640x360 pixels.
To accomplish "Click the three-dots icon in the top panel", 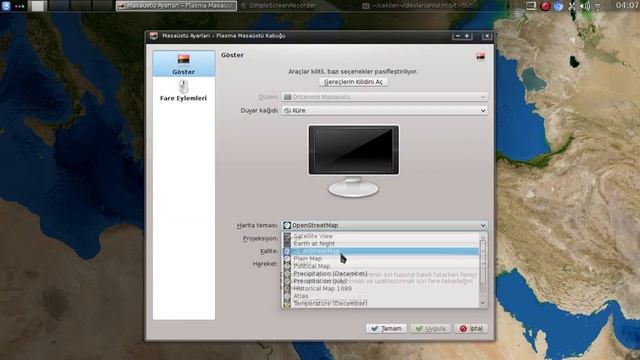I will coord(19,6).
